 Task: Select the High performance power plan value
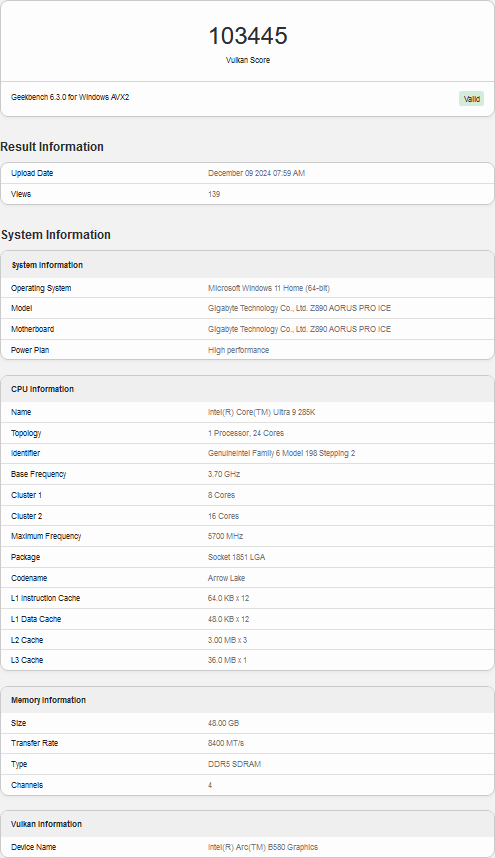tap(238, 350)
